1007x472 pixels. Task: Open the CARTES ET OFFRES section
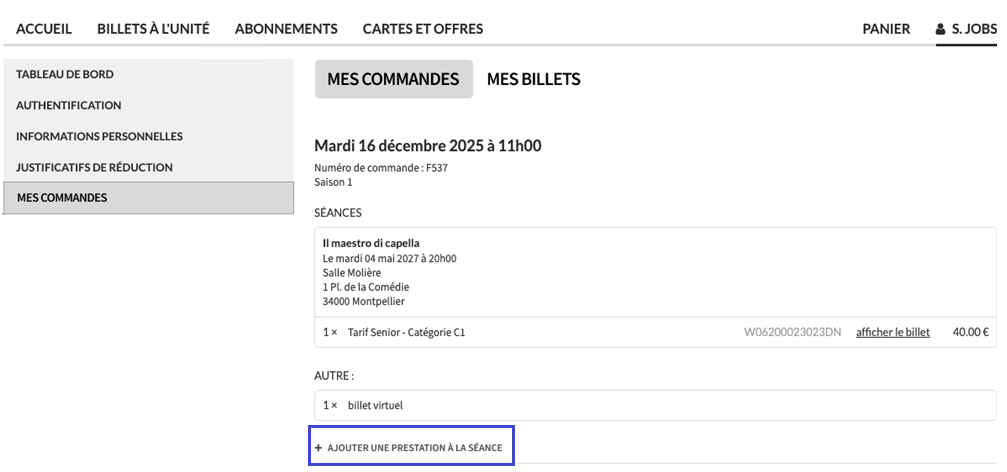(x=422, y=29)
